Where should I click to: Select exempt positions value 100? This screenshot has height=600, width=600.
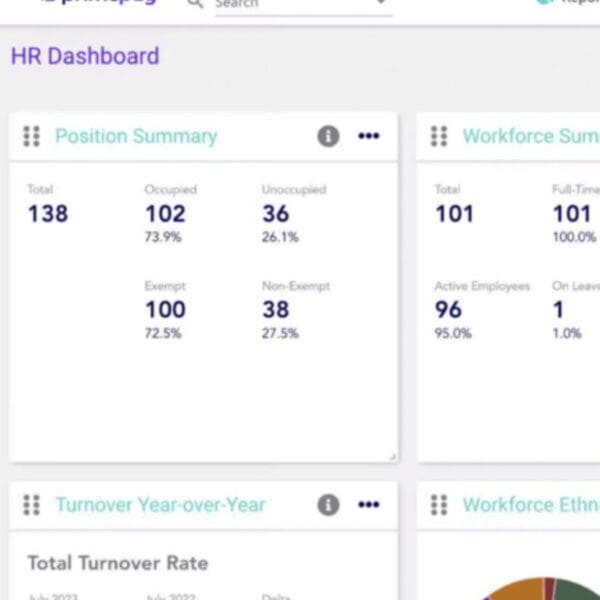(x=165, y=309)
